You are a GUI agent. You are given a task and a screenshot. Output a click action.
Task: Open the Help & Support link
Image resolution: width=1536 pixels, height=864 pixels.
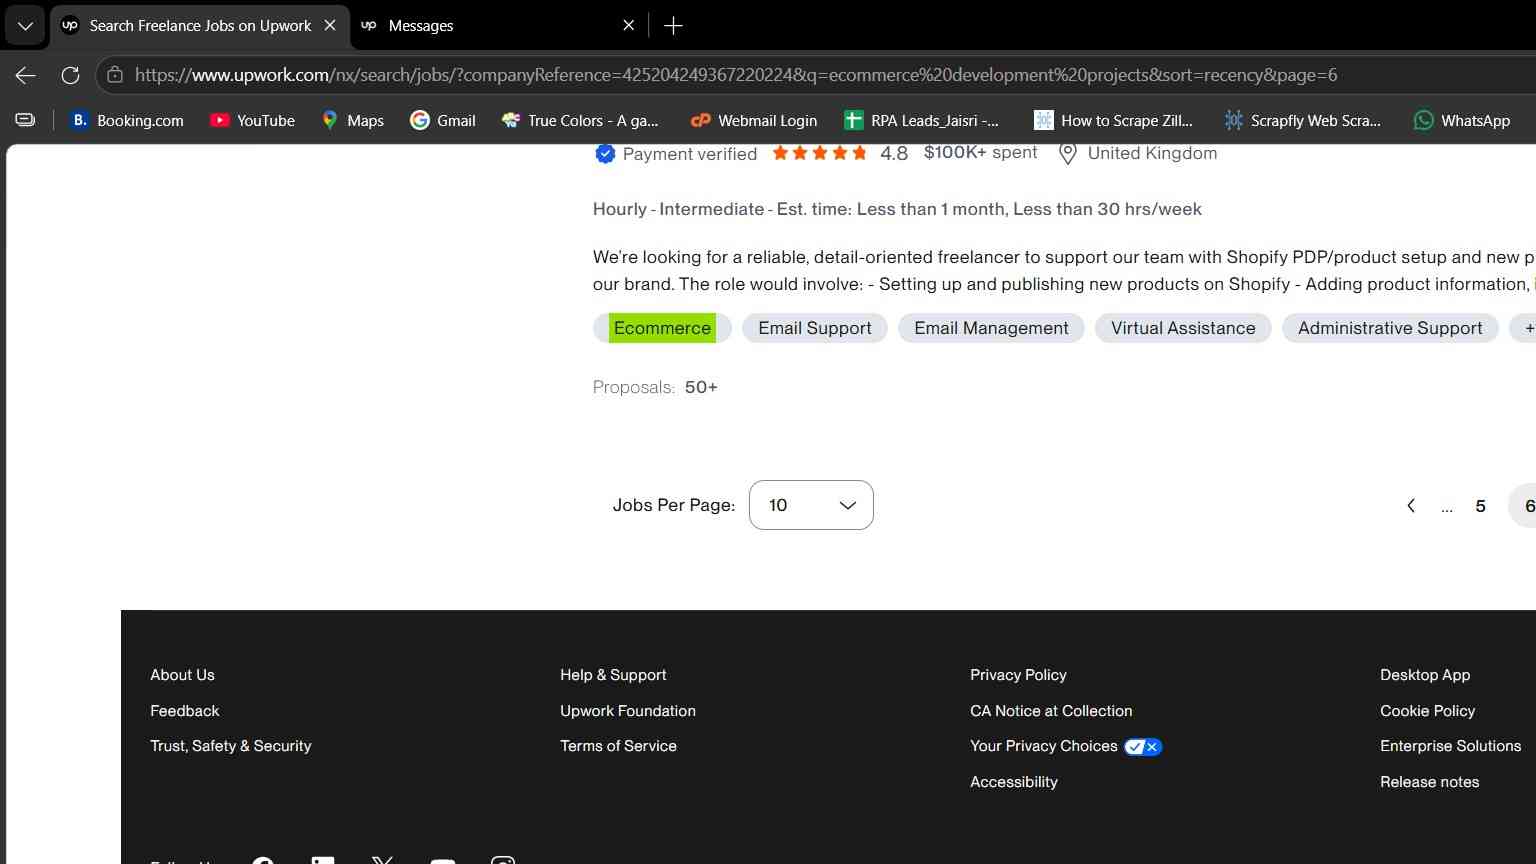[x=613, y=675]
